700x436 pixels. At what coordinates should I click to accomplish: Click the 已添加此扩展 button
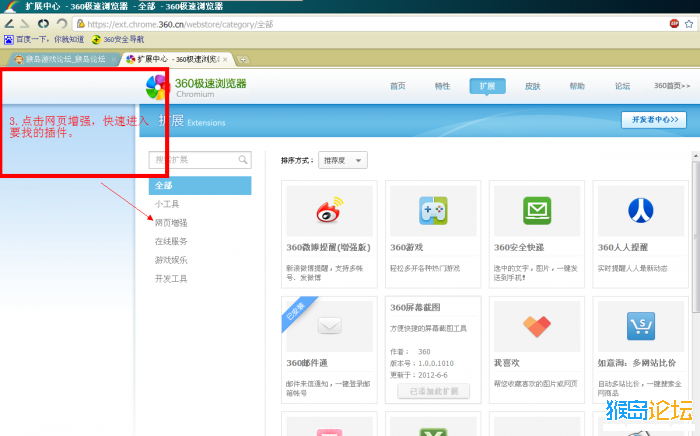pos(433,391)
